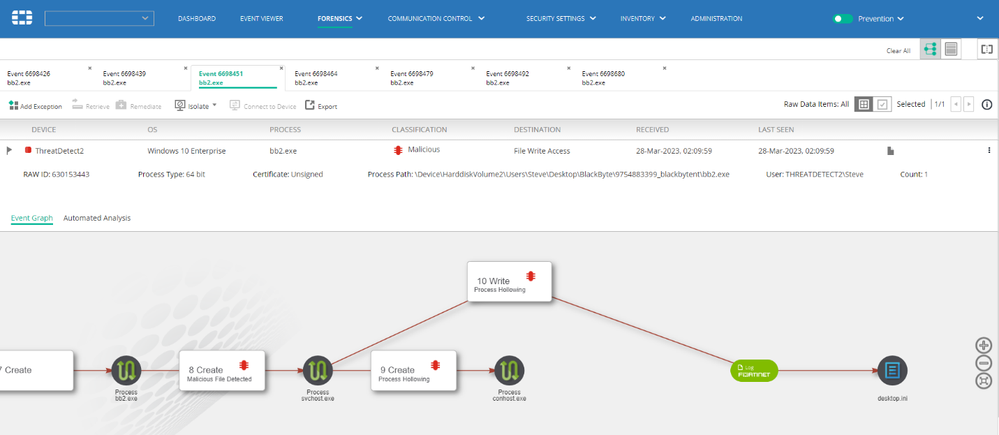999x435 pixels.
Task: Switch to table list view icon
Action: coord(951,49)
